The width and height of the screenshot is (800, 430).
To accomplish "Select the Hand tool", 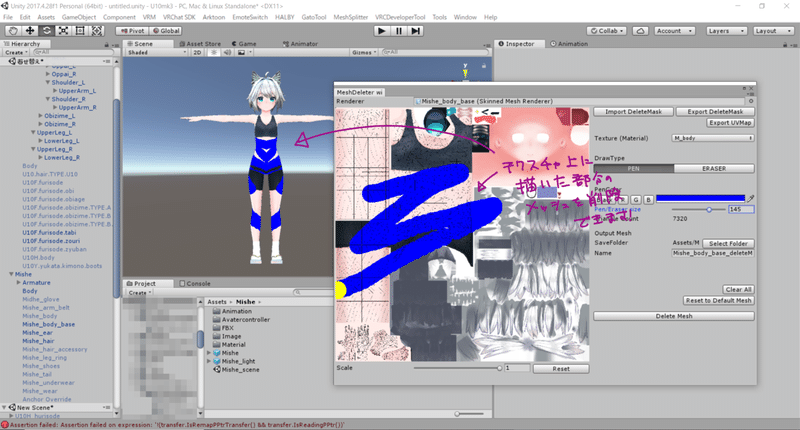I will click(13, 31).
